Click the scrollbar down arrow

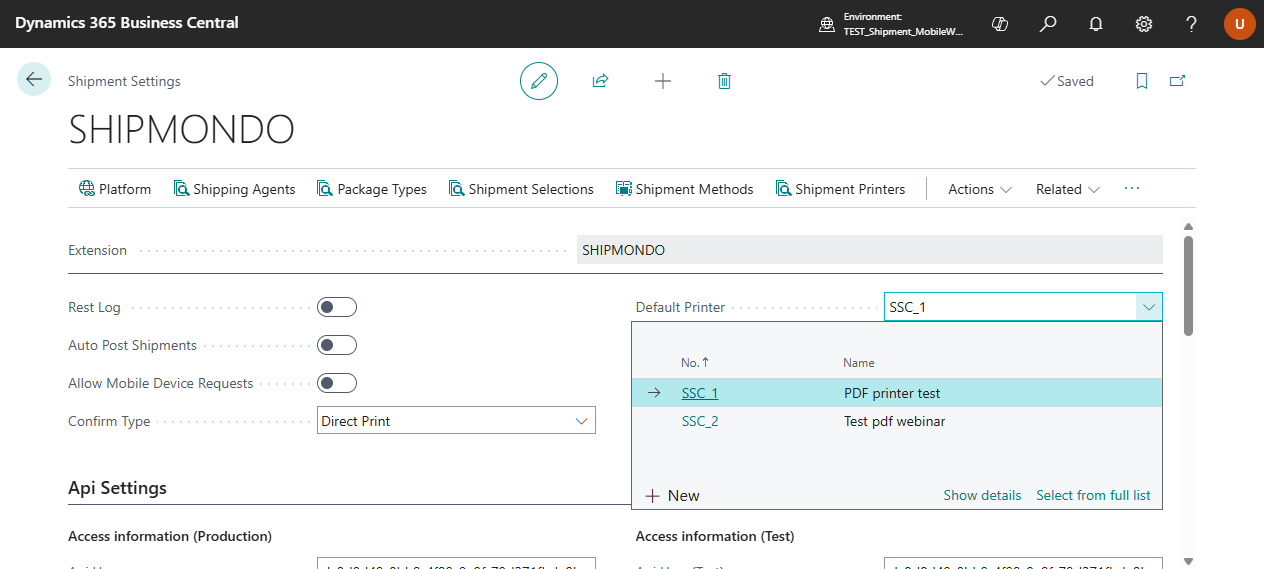click(x=1188, y=561)
